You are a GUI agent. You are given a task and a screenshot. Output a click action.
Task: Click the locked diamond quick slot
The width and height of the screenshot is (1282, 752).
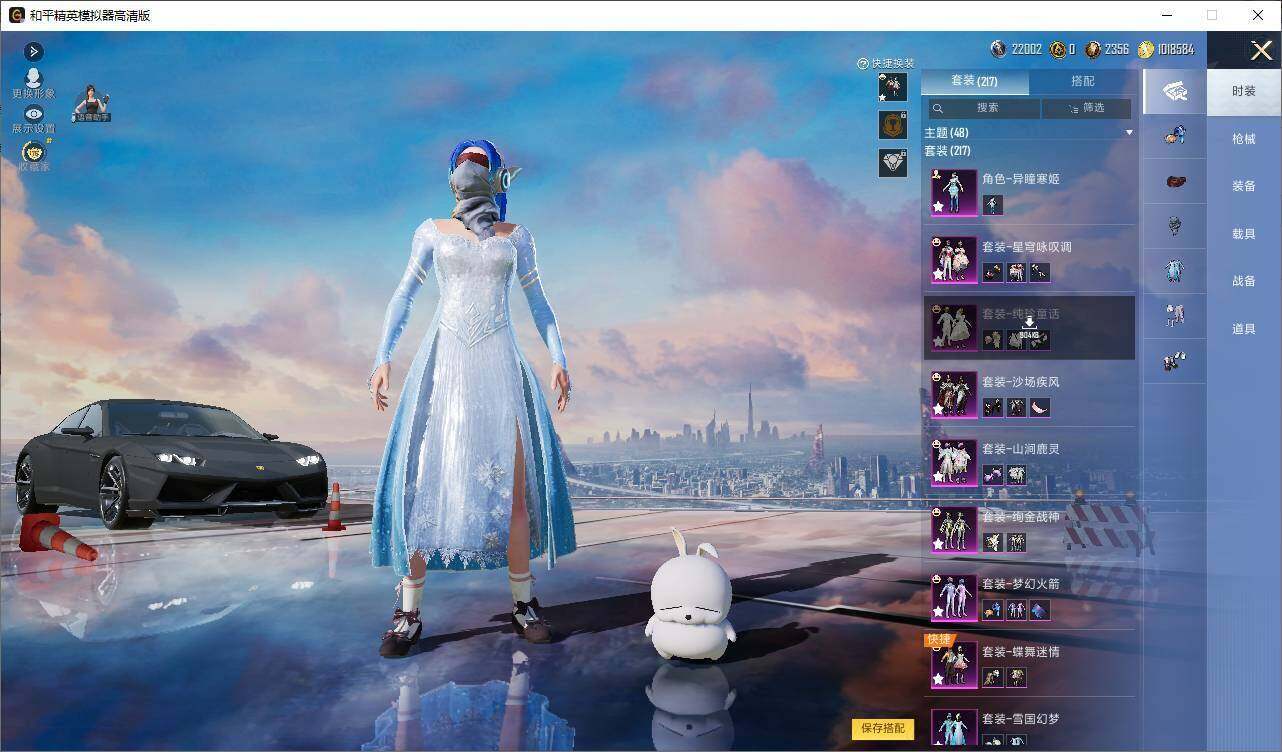(x=893, y=163)
